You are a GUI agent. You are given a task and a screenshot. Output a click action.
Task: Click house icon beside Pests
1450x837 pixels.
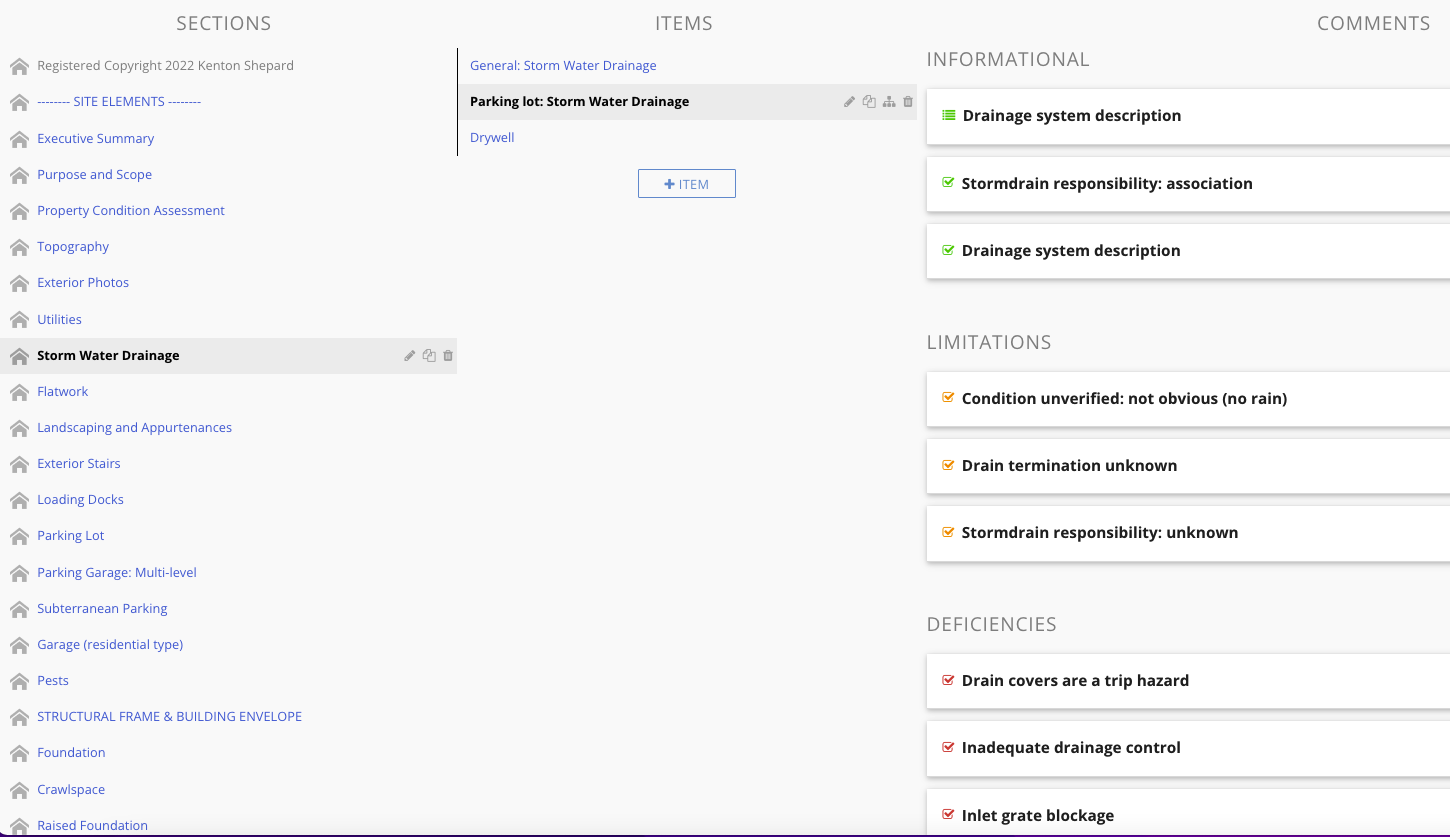[x=19, y=681]
